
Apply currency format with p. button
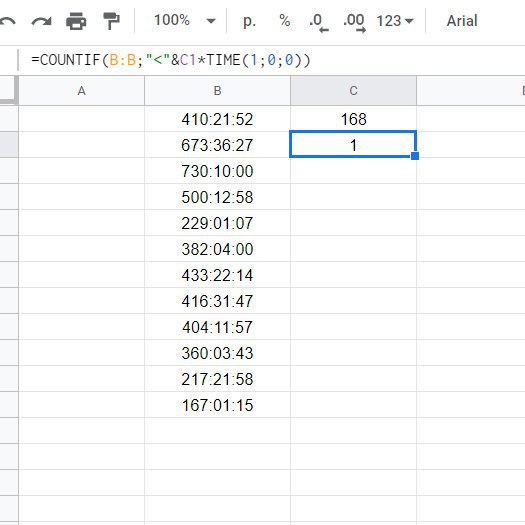[x=249, y=21]
